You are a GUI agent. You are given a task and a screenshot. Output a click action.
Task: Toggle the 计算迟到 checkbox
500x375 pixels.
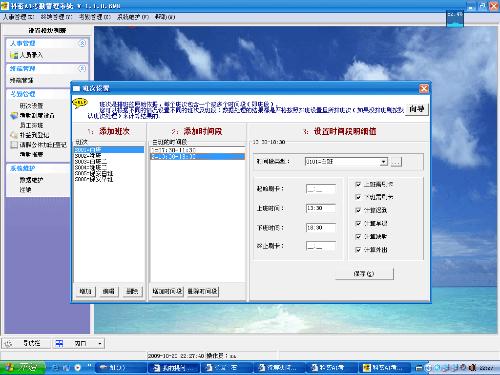(358, 210)
